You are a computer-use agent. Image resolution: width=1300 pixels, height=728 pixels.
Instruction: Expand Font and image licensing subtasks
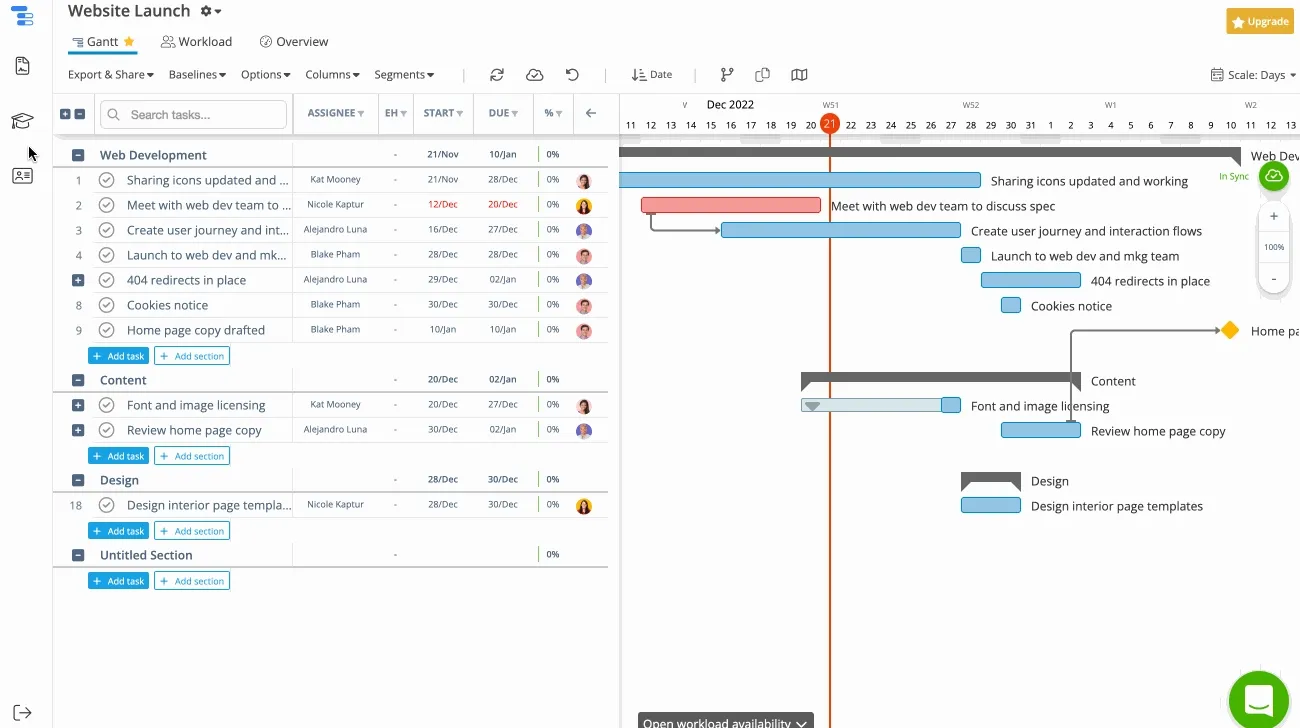(x=78, y=405)
